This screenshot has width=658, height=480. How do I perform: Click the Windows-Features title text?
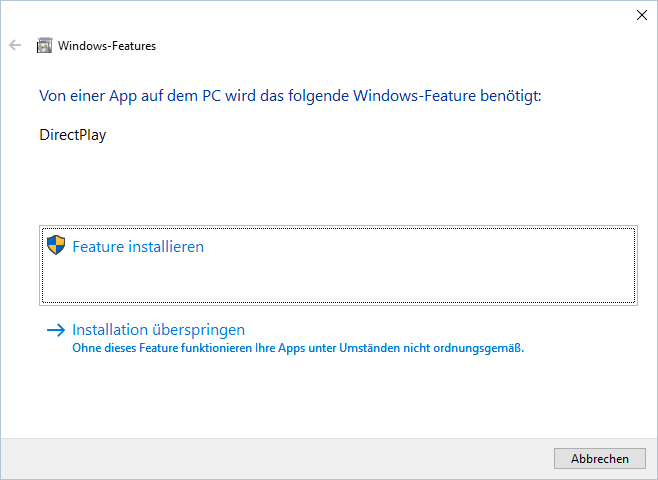(107, 46)
